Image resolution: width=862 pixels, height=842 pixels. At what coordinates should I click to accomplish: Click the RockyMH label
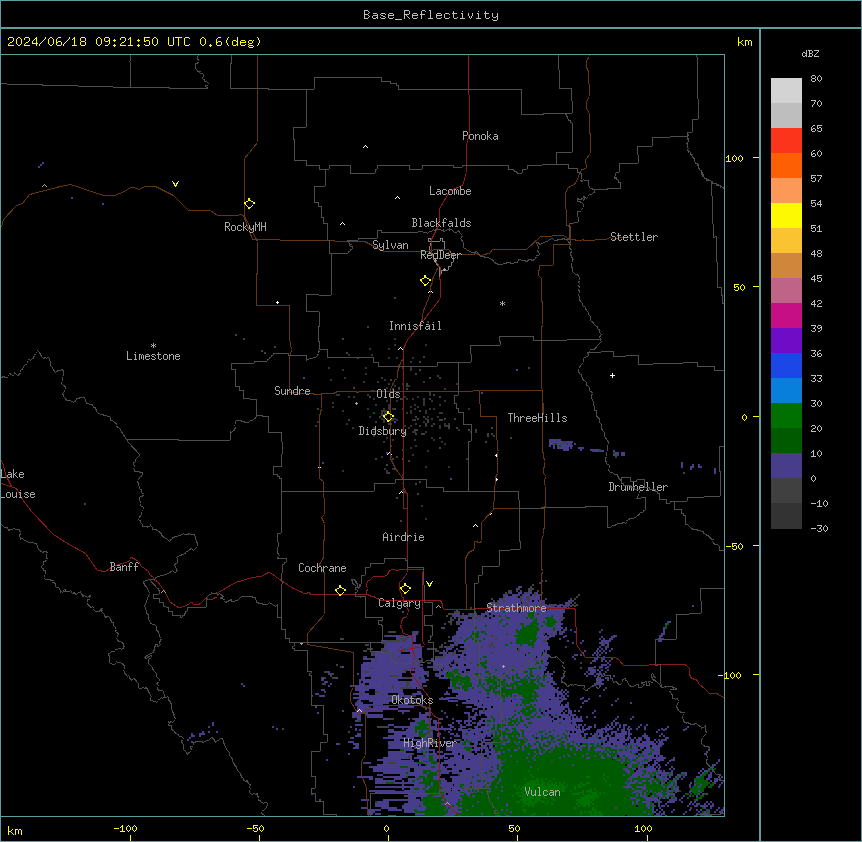[x=245, y=227]
